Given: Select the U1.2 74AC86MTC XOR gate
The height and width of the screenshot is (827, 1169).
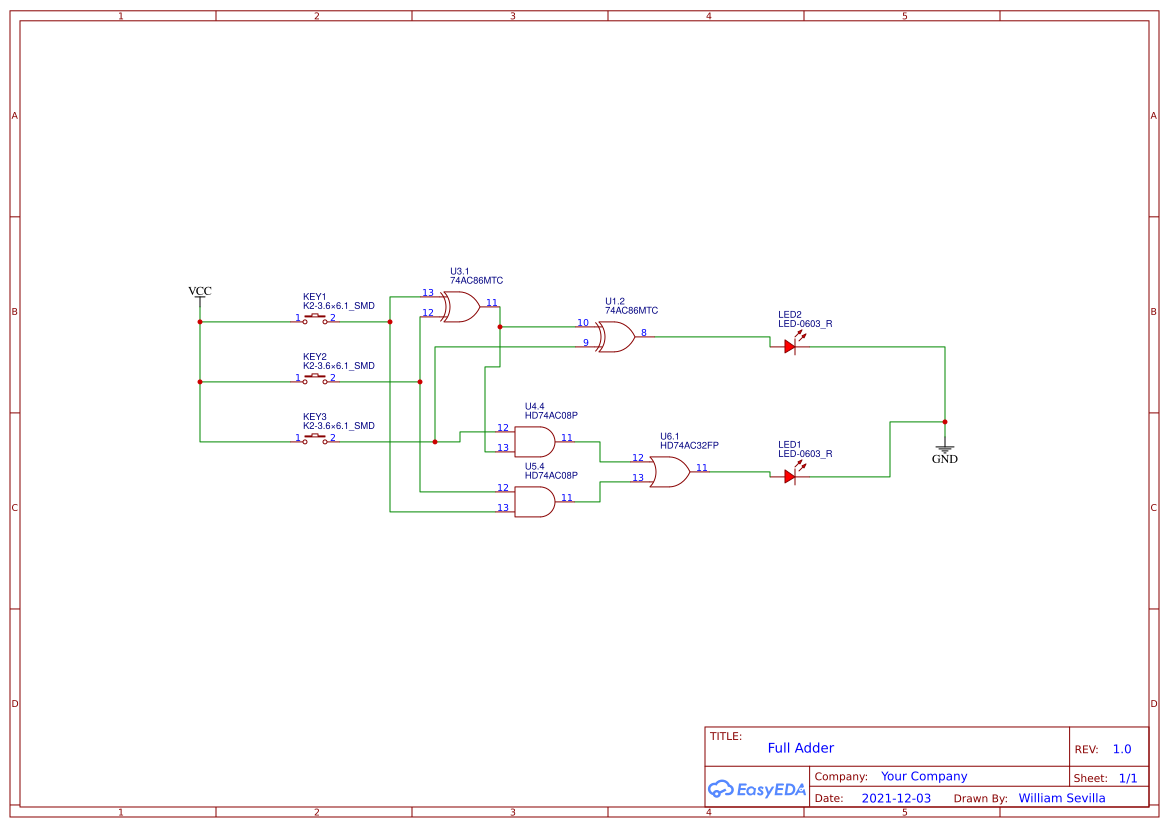Looking at the screenshot, I should 616,339.
